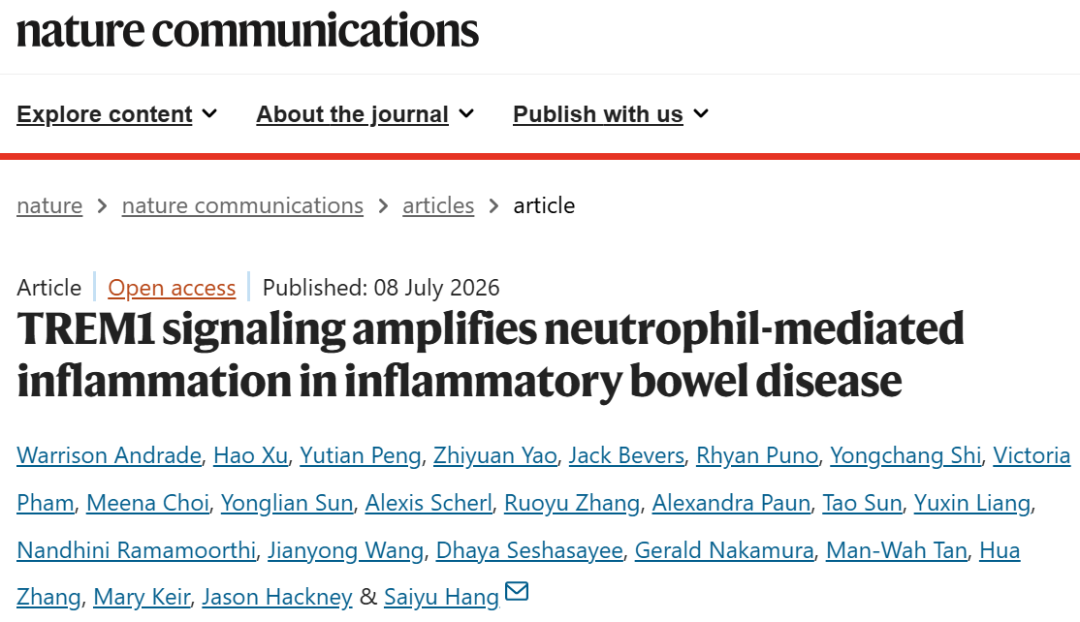This screenshot has height=622, width=1080.
Task: Open corresponding author Saiyu Hang
Action: (x=441, y=597)
